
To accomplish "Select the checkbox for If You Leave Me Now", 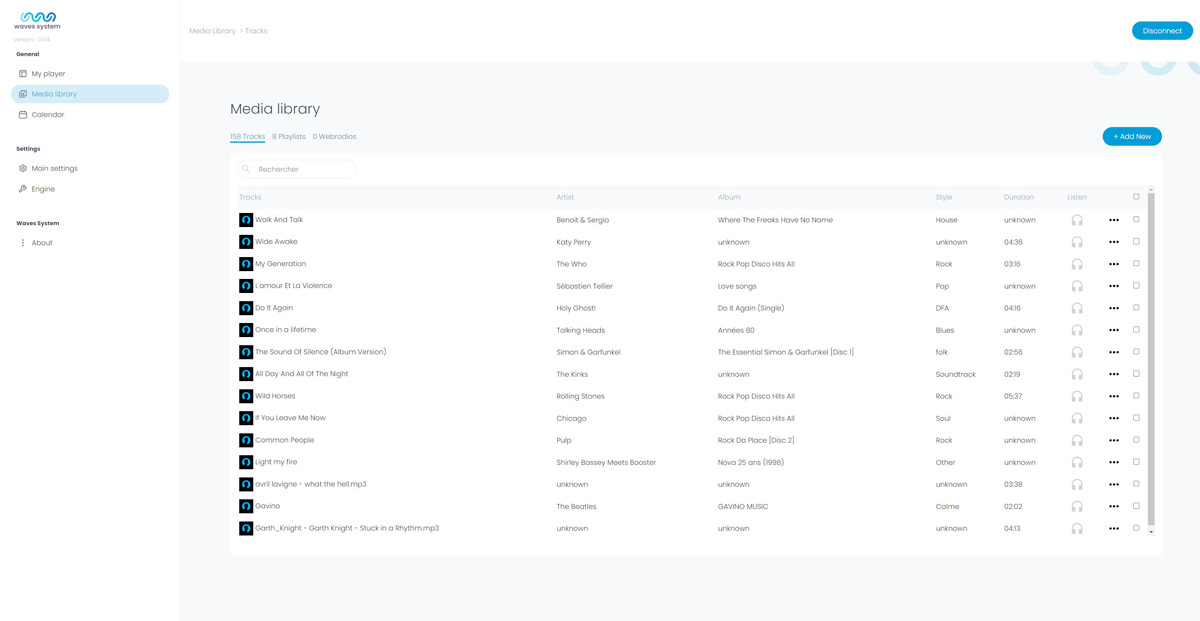I will click(x=1136, y=418).
